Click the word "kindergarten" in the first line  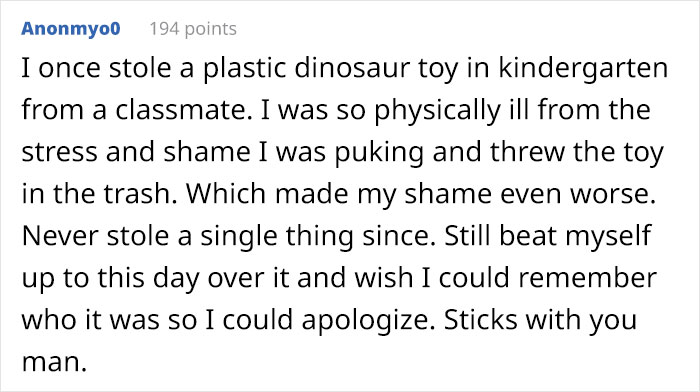tap(583, 68)
